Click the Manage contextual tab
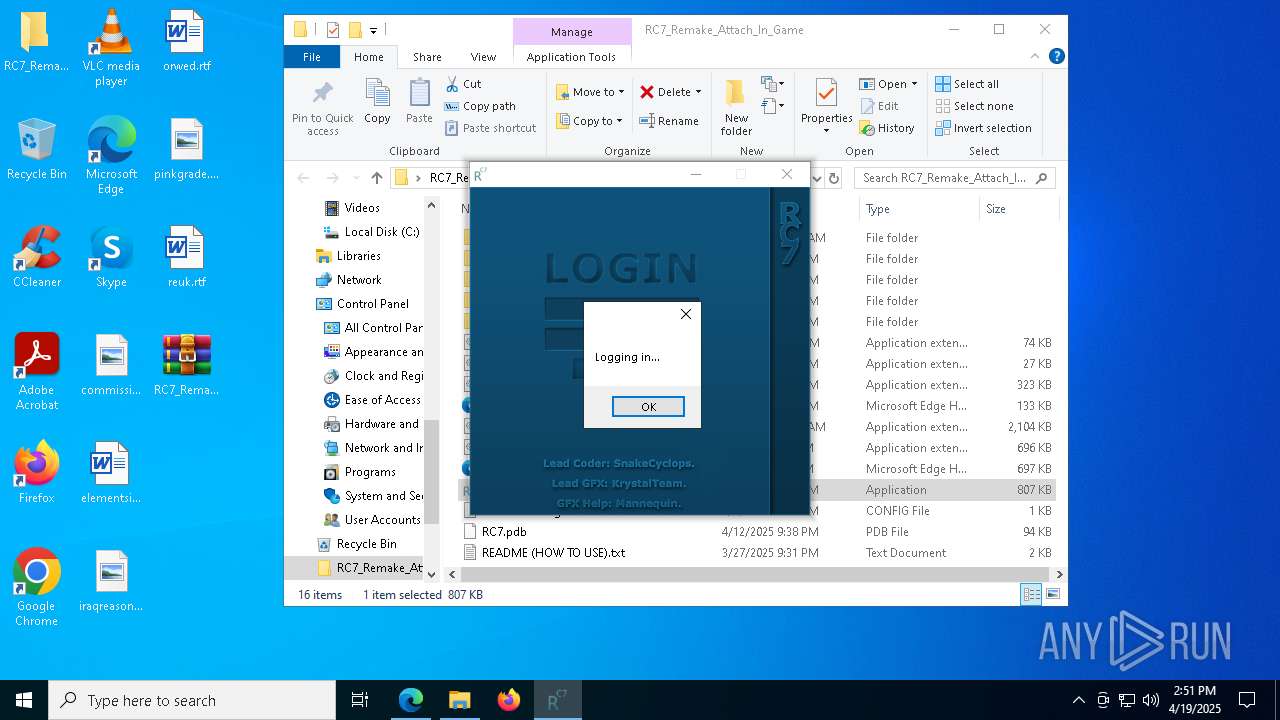The height and width of the screenshot is (720, 1280). click(x=572, y=32)
